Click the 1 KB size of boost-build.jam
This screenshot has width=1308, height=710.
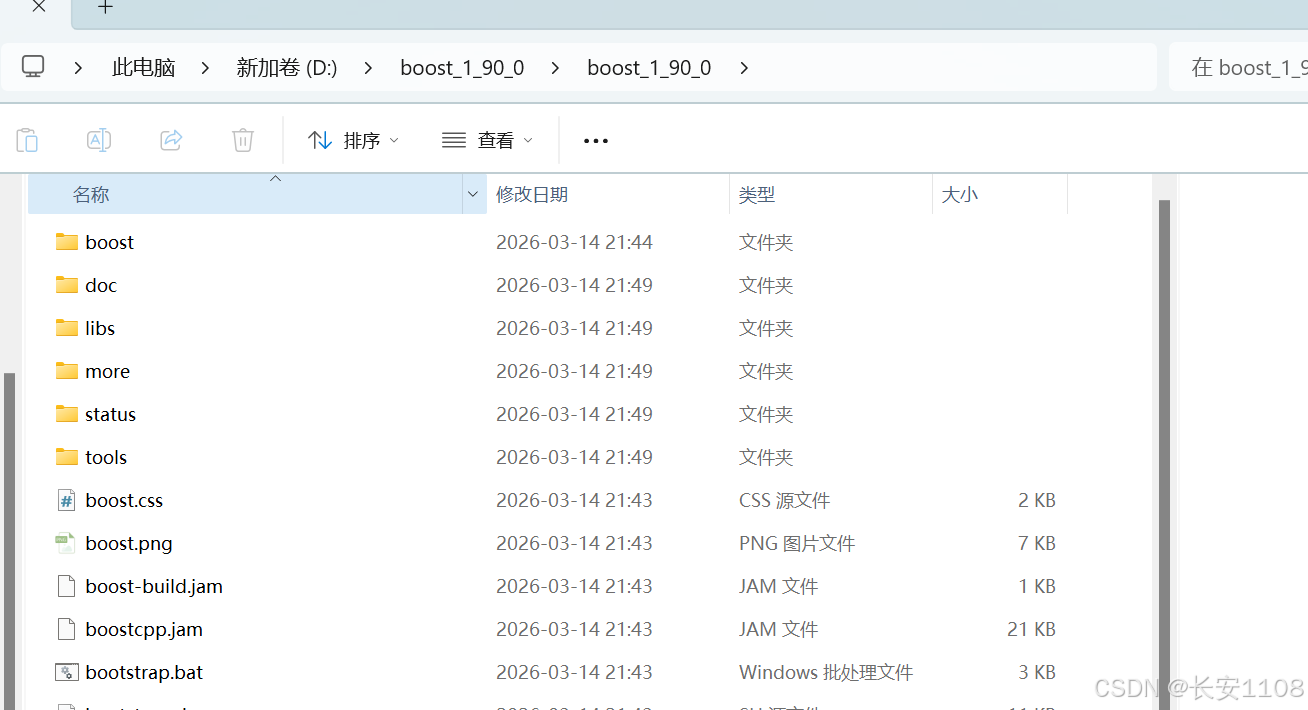coord(1037,586)
